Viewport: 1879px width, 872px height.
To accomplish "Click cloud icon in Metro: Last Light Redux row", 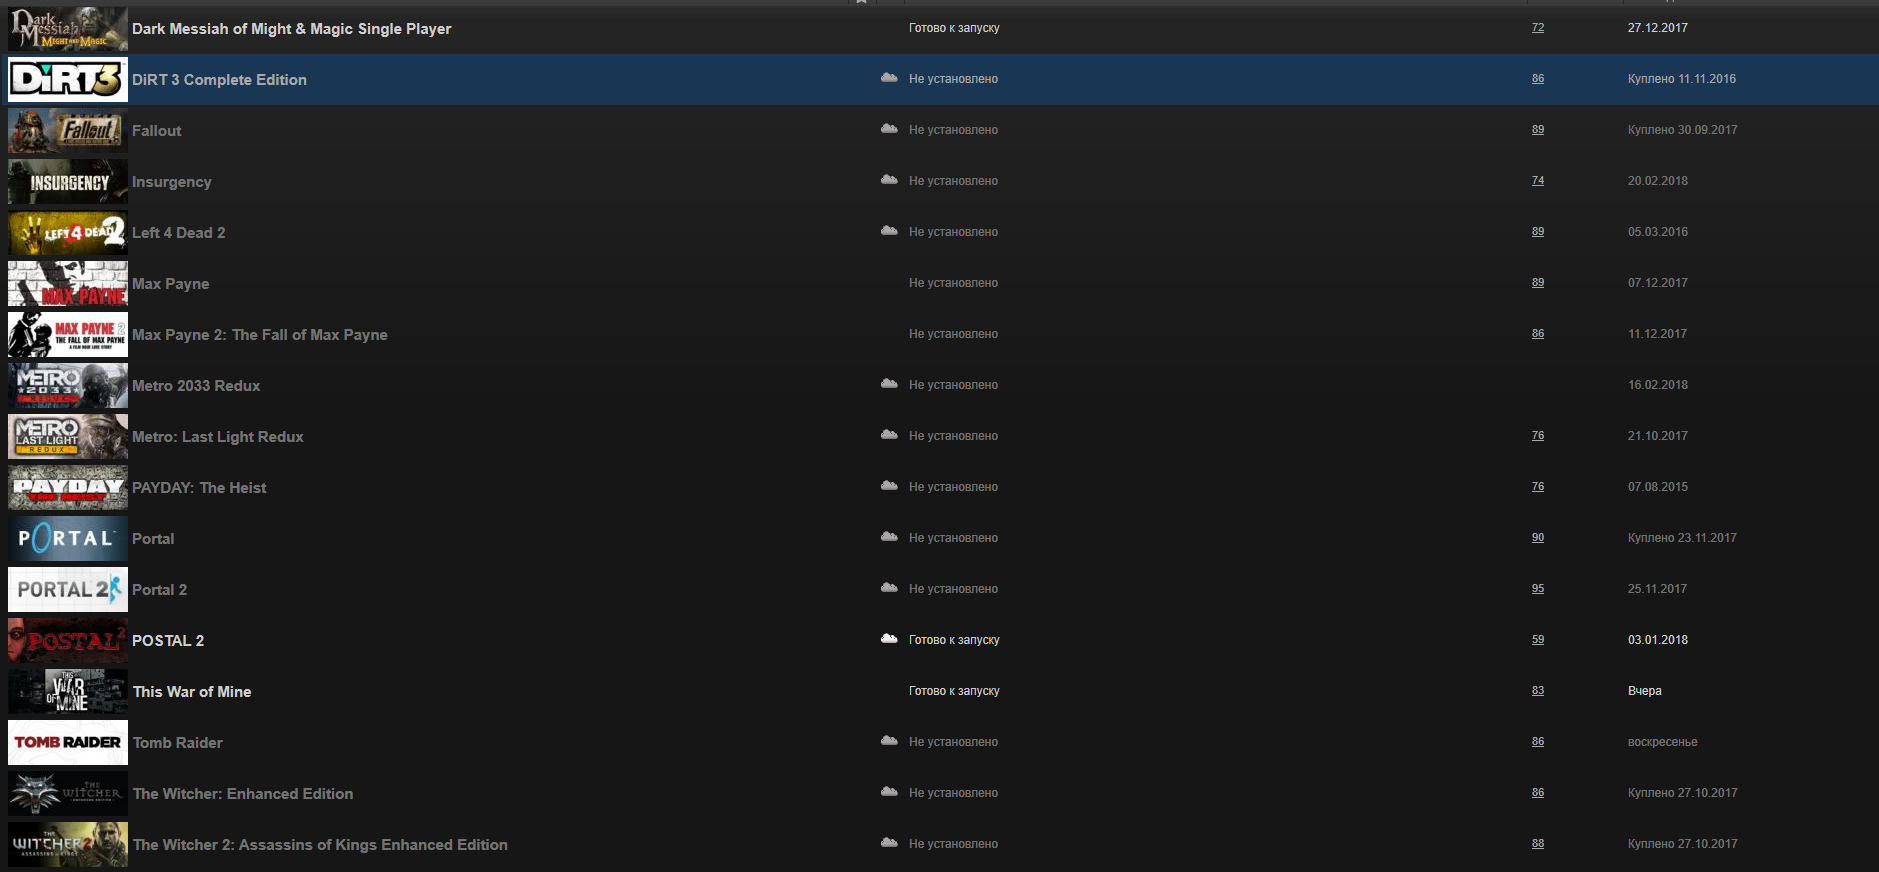I will 889,435.
